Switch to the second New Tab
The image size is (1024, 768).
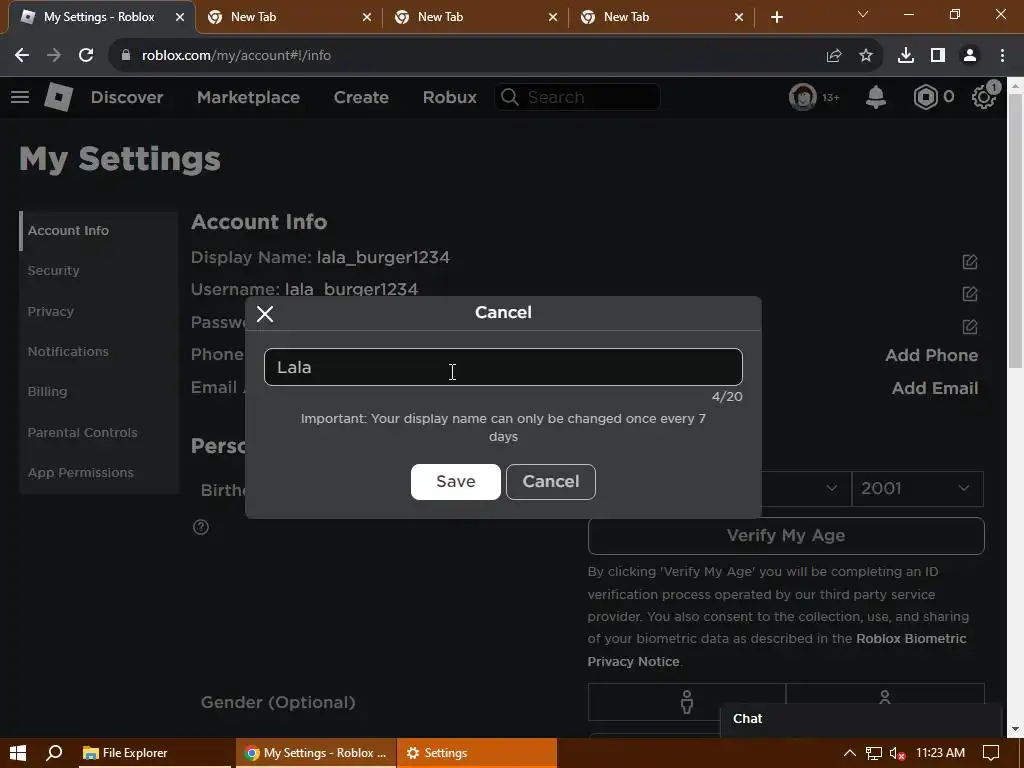click(x=475, y=17)
